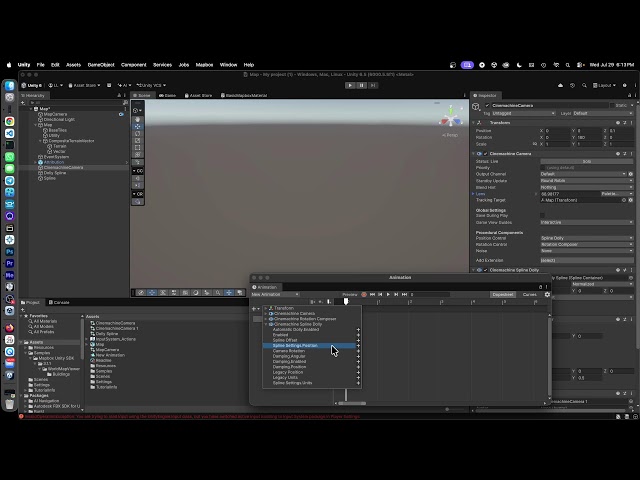640x480 pixels.
Task: Play the animation clip in Animation window
Action: [x=388, y=294]
